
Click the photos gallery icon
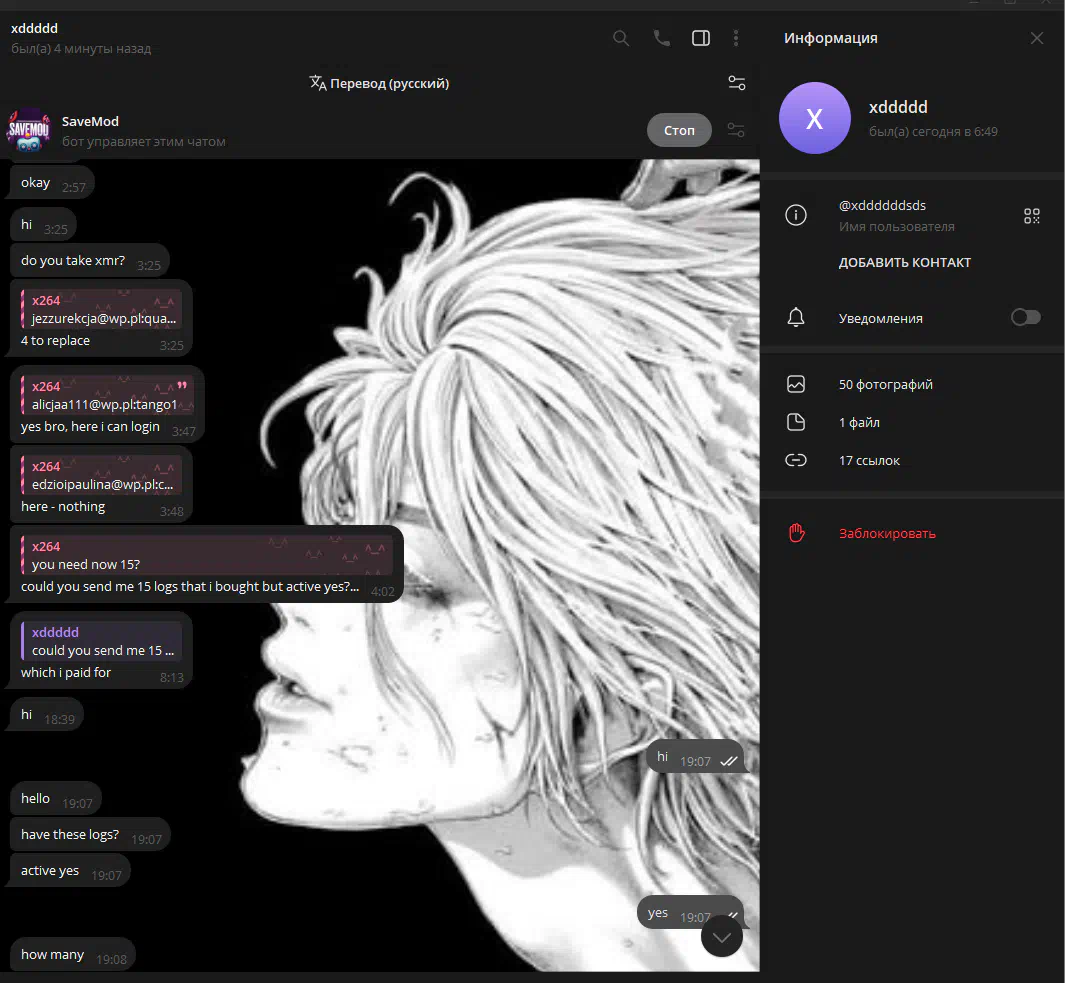[796, 385]
